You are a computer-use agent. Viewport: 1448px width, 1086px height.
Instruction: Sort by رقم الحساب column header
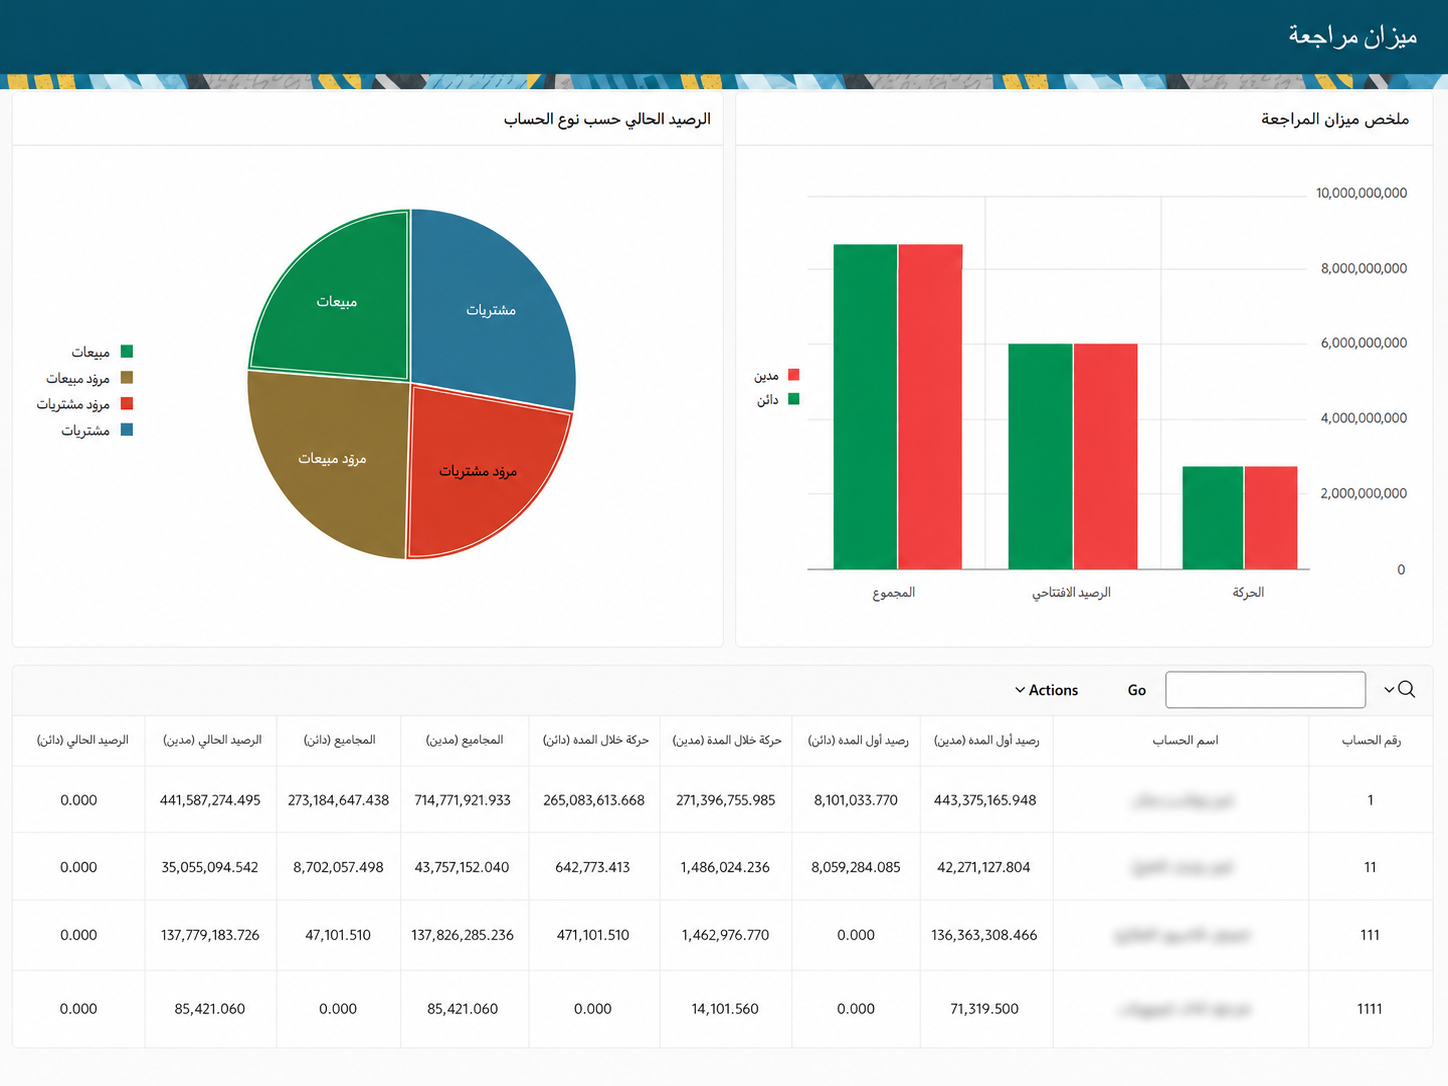(1371, 740)
